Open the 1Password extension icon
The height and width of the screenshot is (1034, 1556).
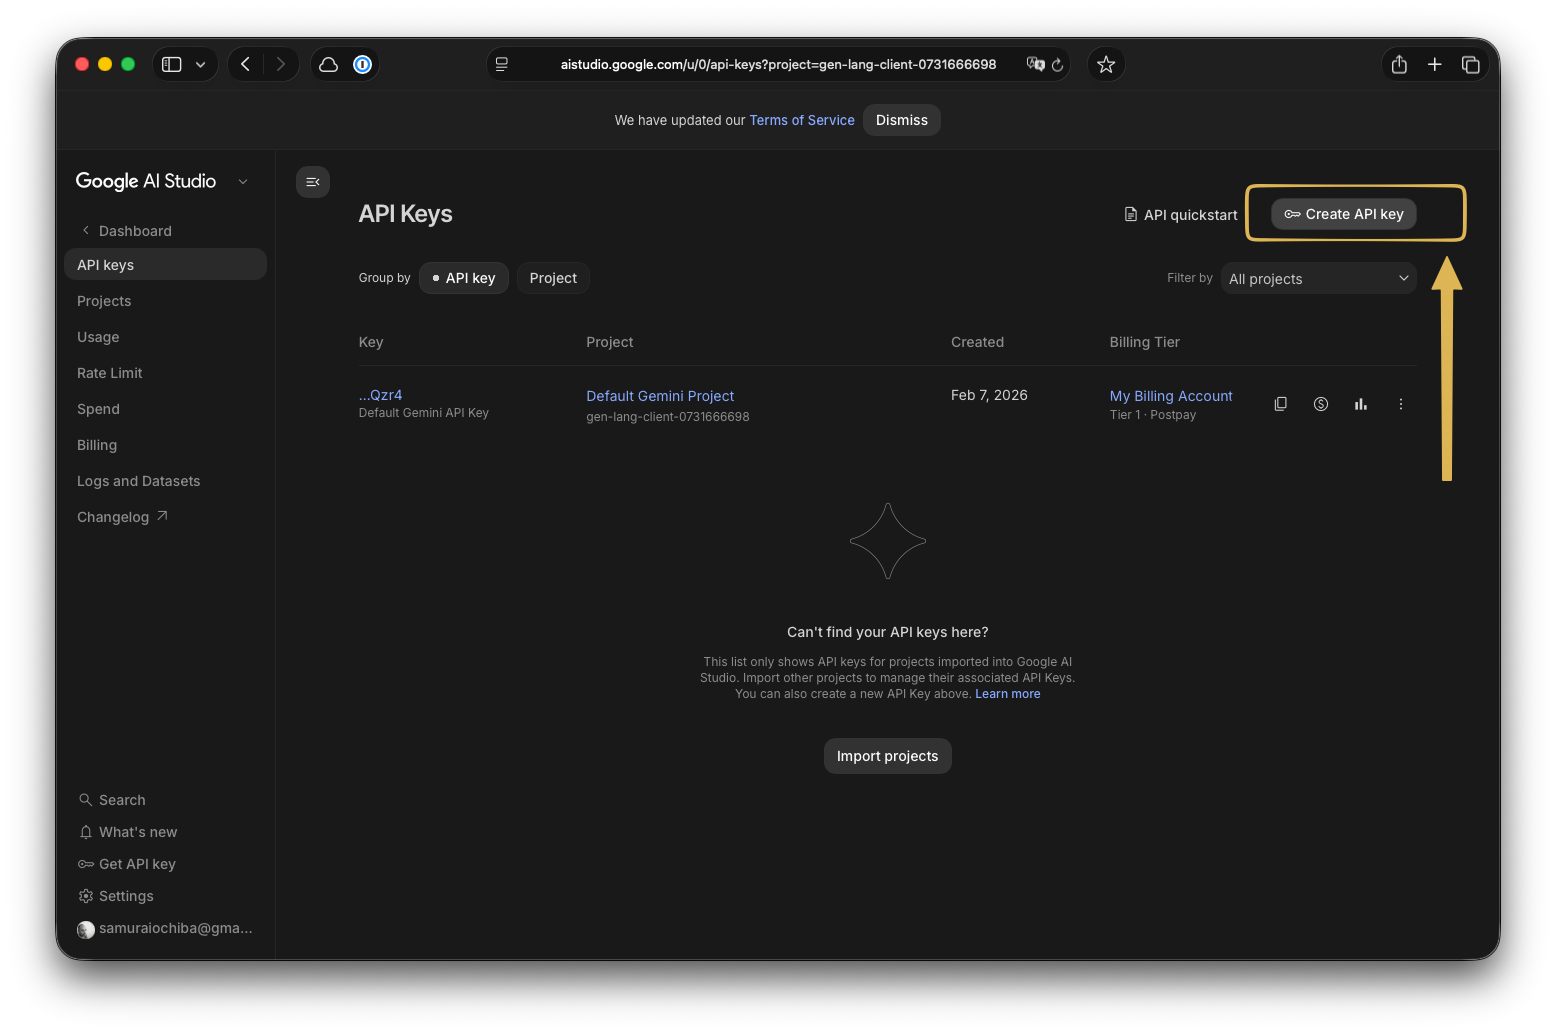pos(363,64)
